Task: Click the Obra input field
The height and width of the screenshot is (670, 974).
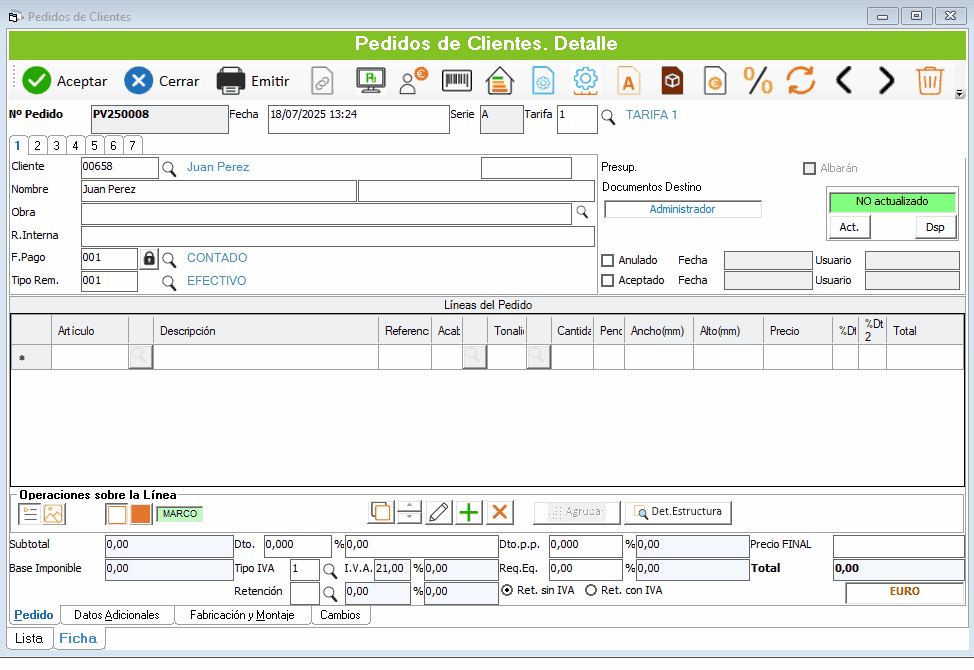Action: 326,214
